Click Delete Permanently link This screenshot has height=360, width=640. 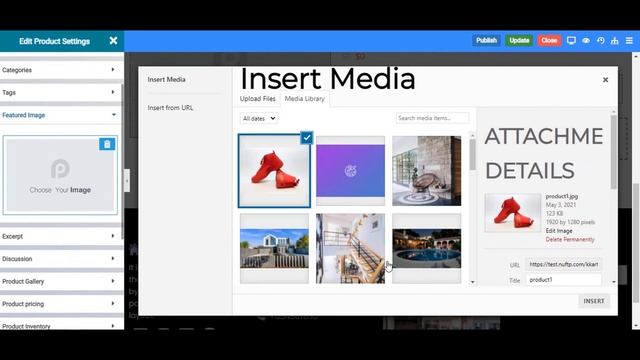pyautogui.click(x=570, y=239)
